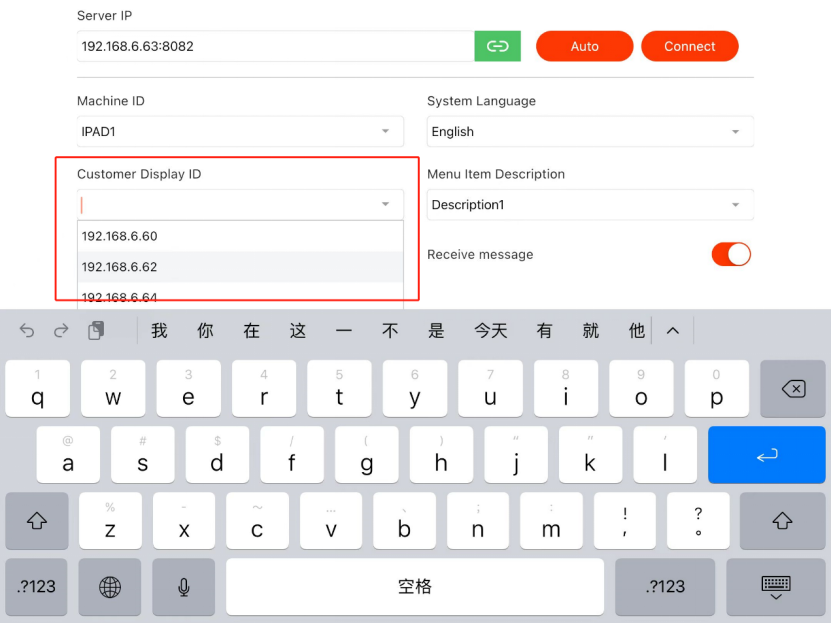Select 192.168.6.60 from the list

click(x=240, y=236)
